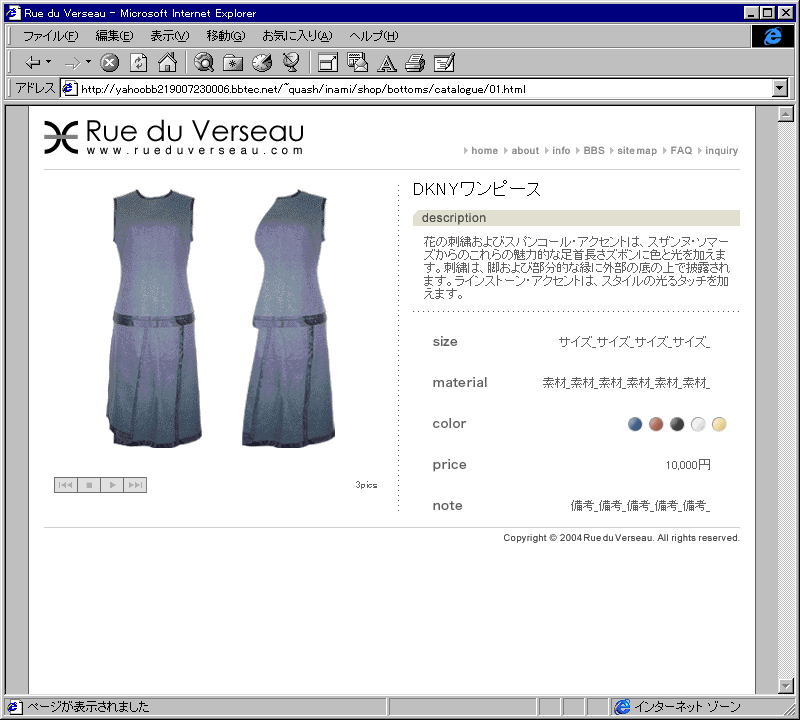Choose the yellow color swatch
This screenshot has height=720, width=800.
pos(719,424)
